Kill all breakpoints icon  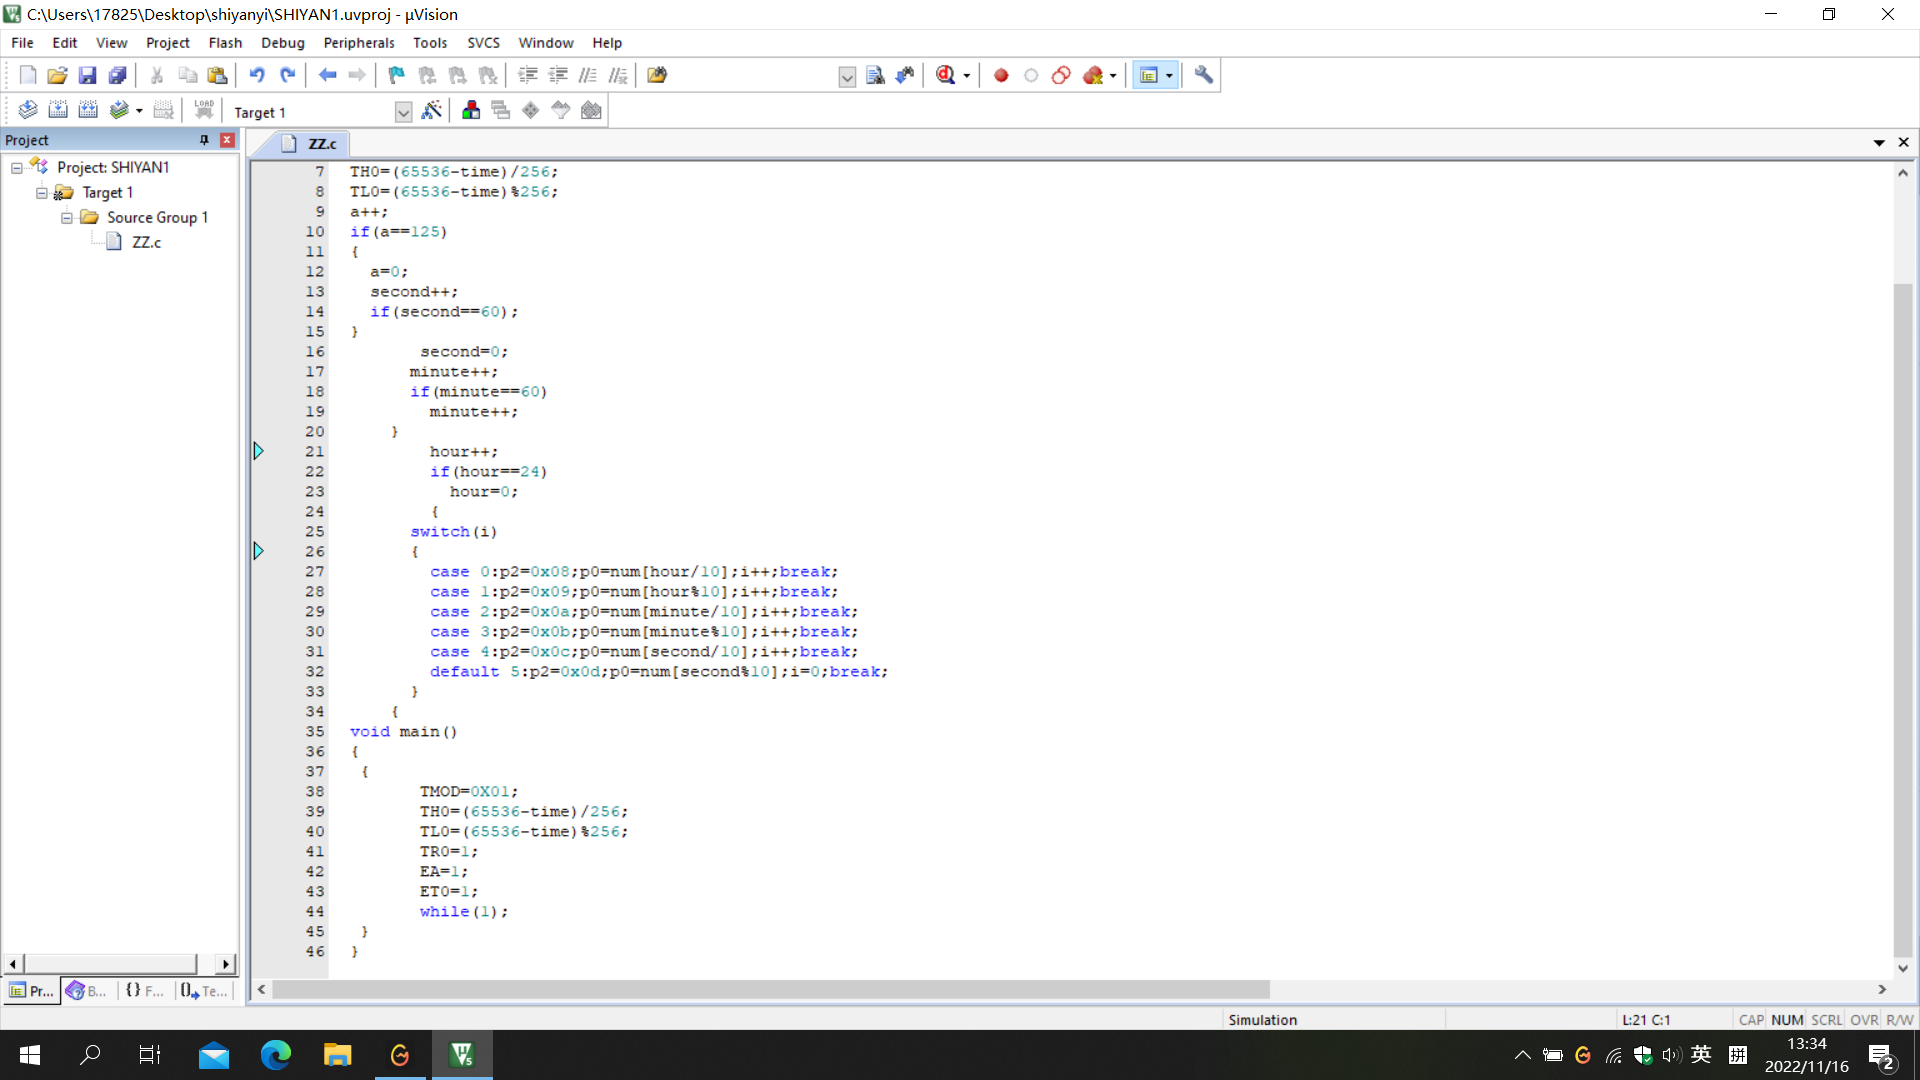coord(1093,75)
